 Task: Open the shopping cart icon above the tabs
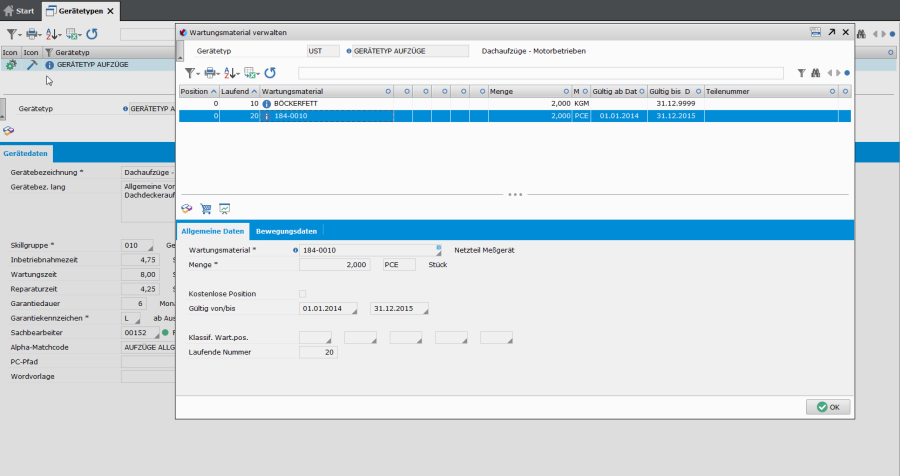[x=206, y=209]
